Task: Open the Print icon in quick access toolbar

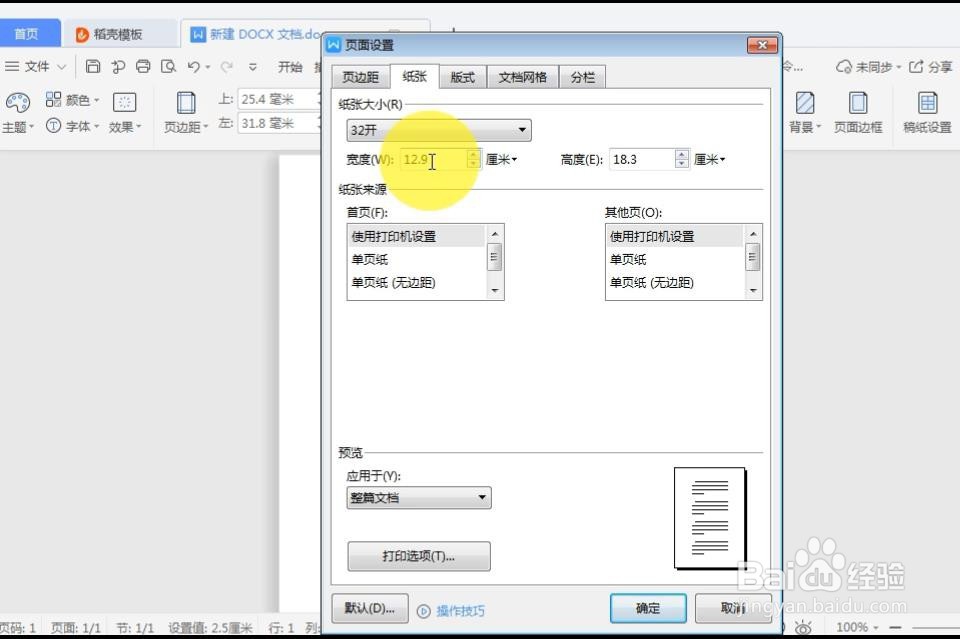Action: [142, 66]
